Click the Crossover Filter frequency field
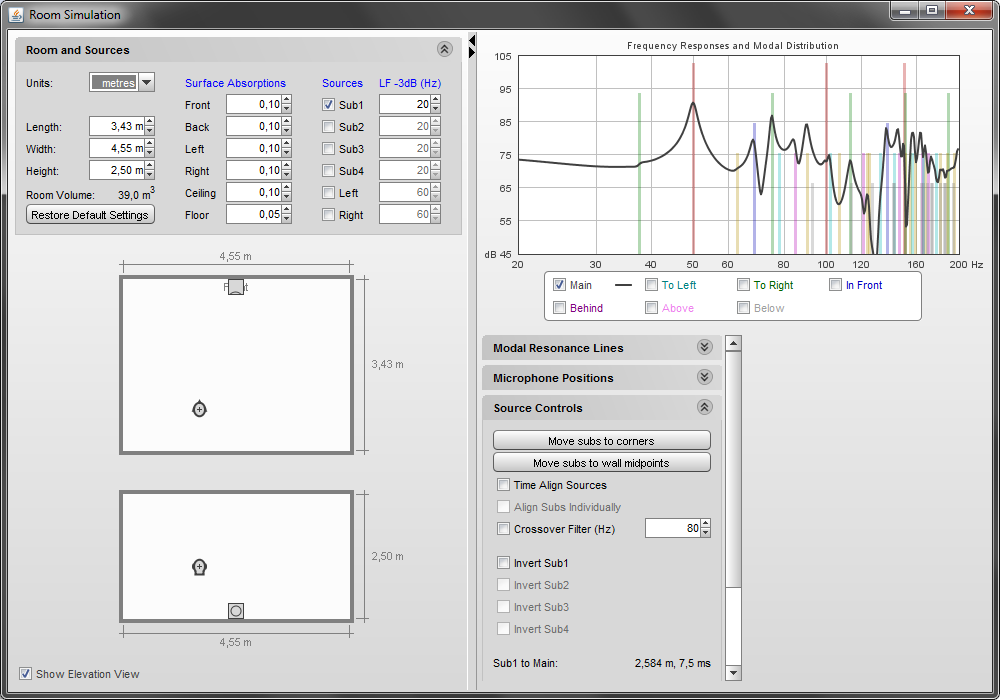The width and height of the screenshot is (1000, 700). (673, 529)
